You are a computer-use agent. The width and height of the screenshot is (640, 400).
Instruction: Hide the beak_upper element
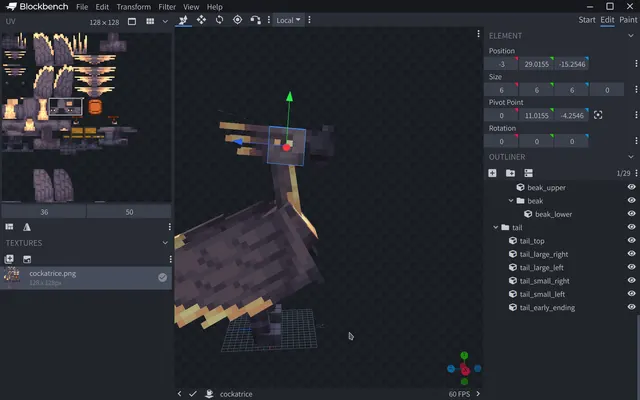pyautogui.click(x=631, y=187)
